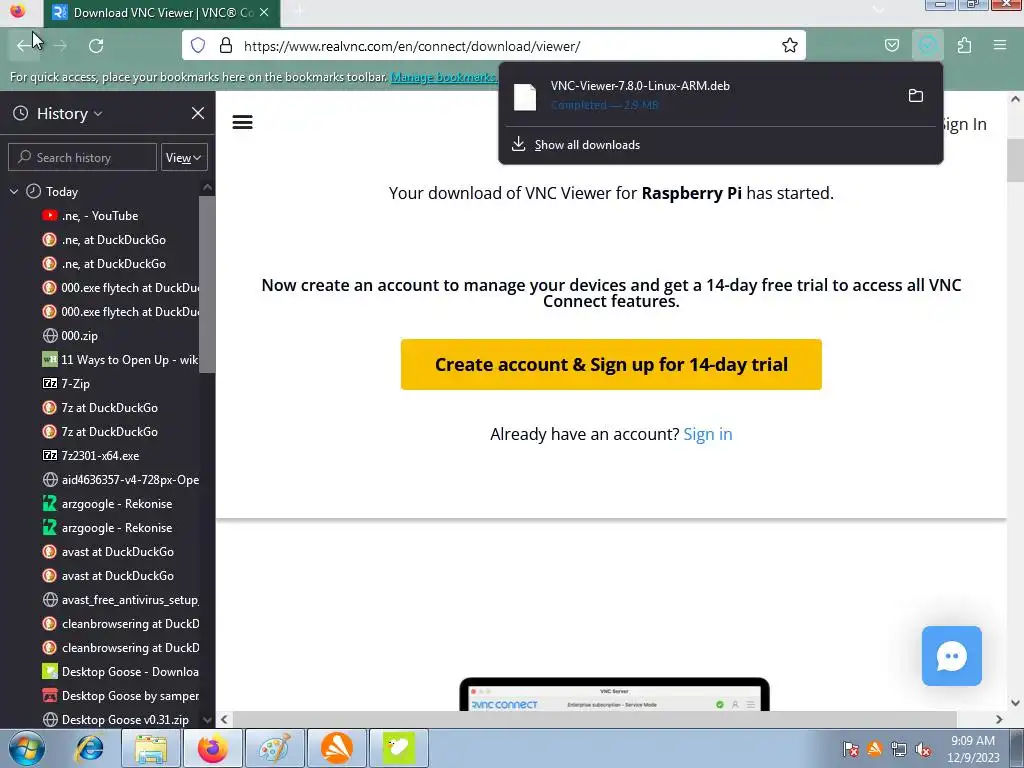Click the Sign in link
The image size is (1024, 768).
click(x=707, y=434)
